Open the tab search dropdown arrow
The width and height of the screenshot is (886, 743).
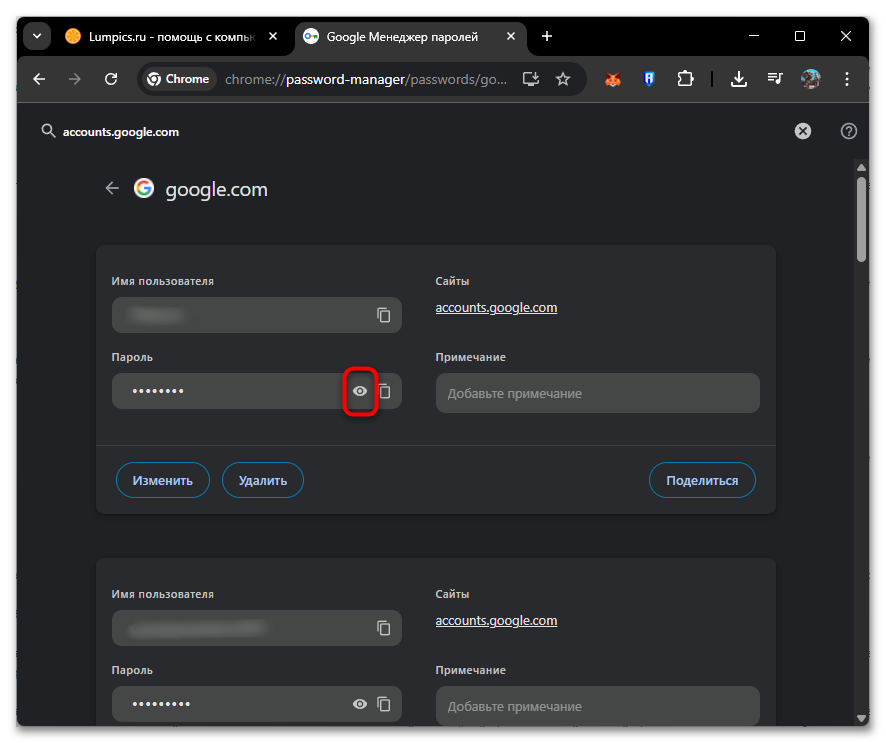coord(37,36)
